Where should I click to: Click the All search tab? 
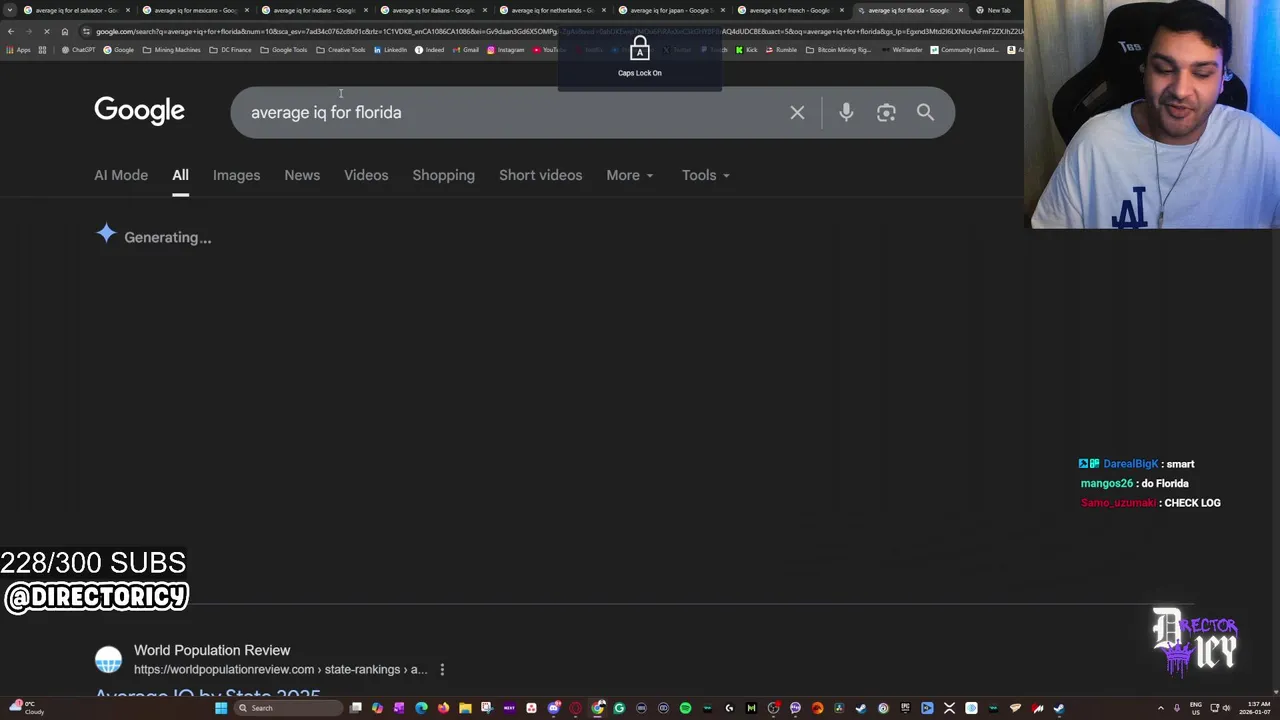180,175
